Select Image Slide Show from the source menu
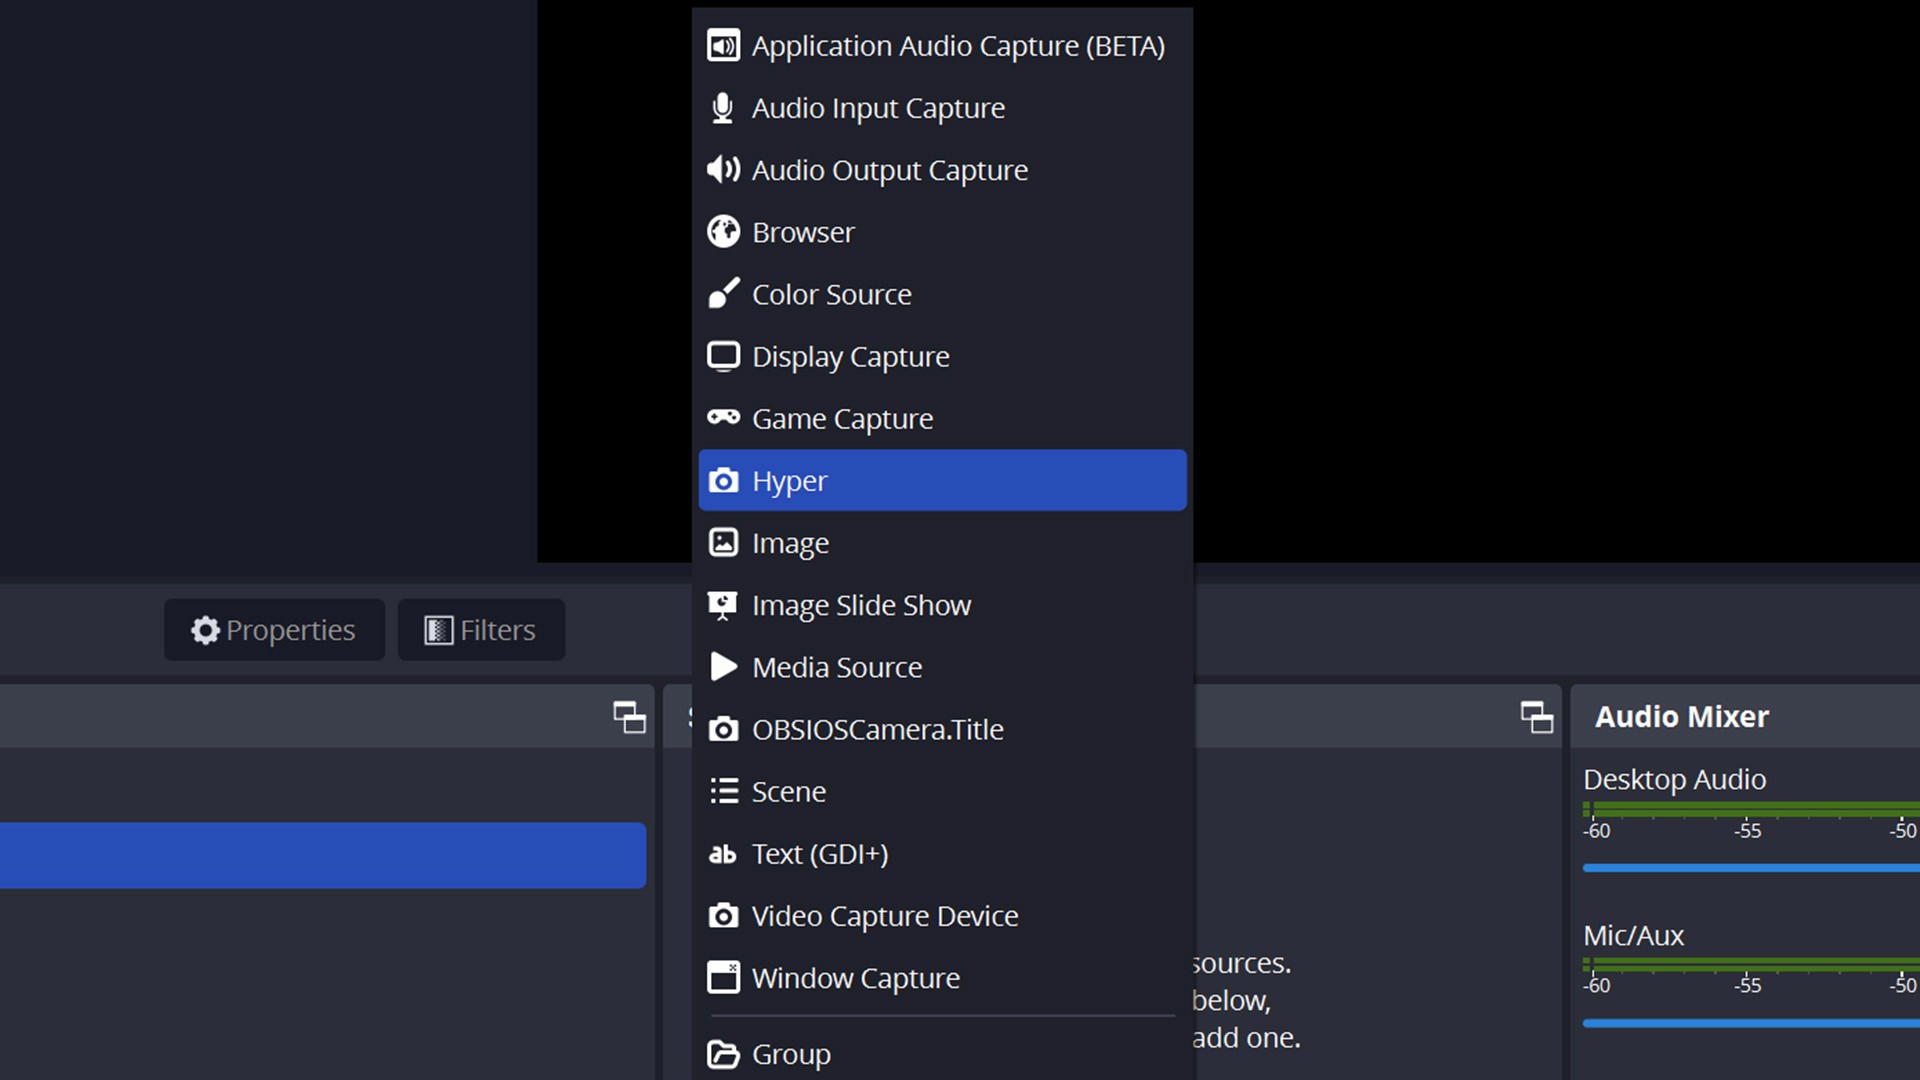1920x1080 pixels. (861, 605)
